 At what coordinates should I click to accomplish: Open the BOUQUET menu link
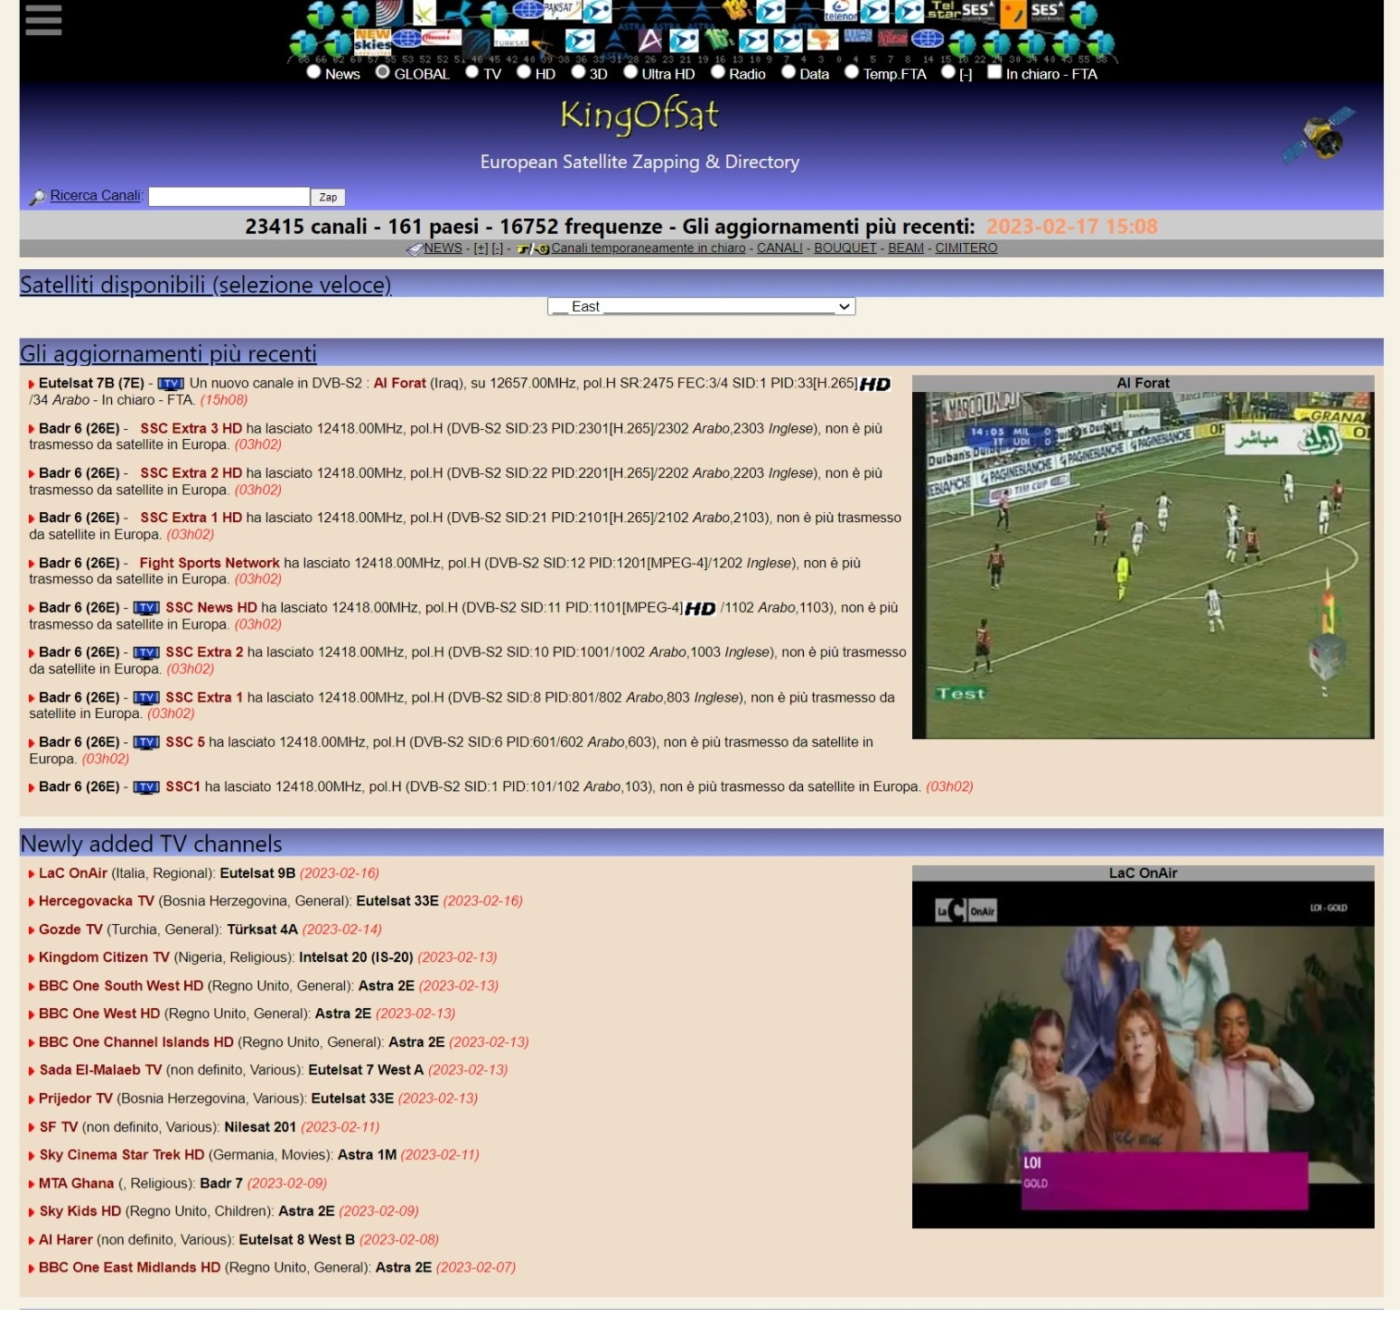(845, 249)
